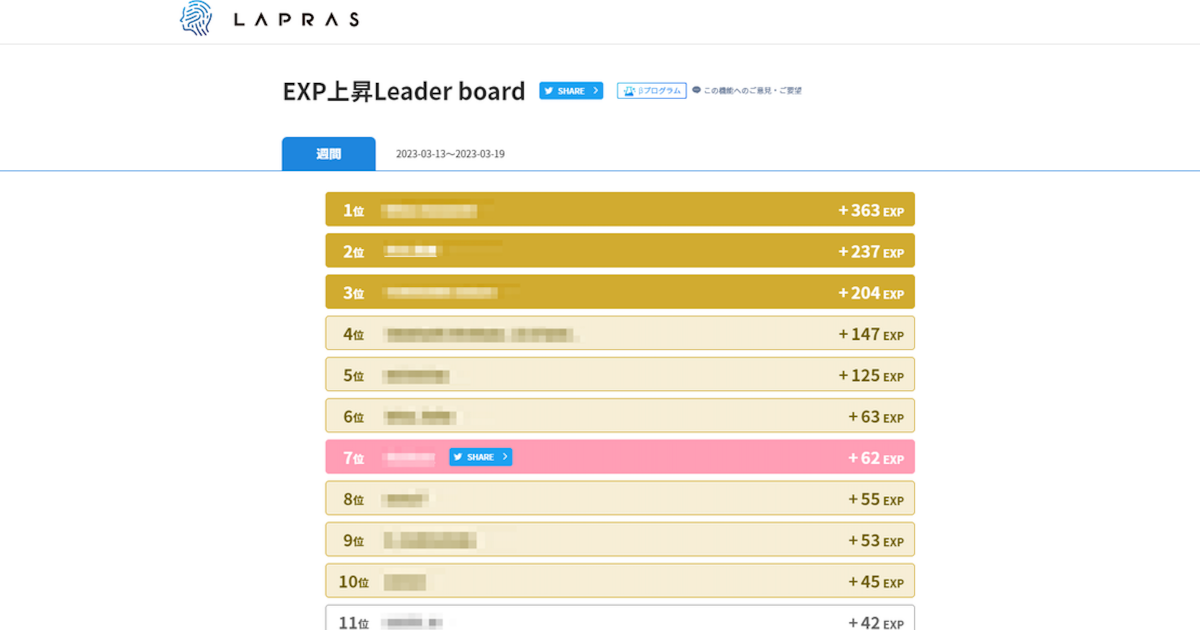Click the Twitter bird icon on rank 7 row
The width and height of the screenshot is (1200, 630).
click(x=458, y=457)
